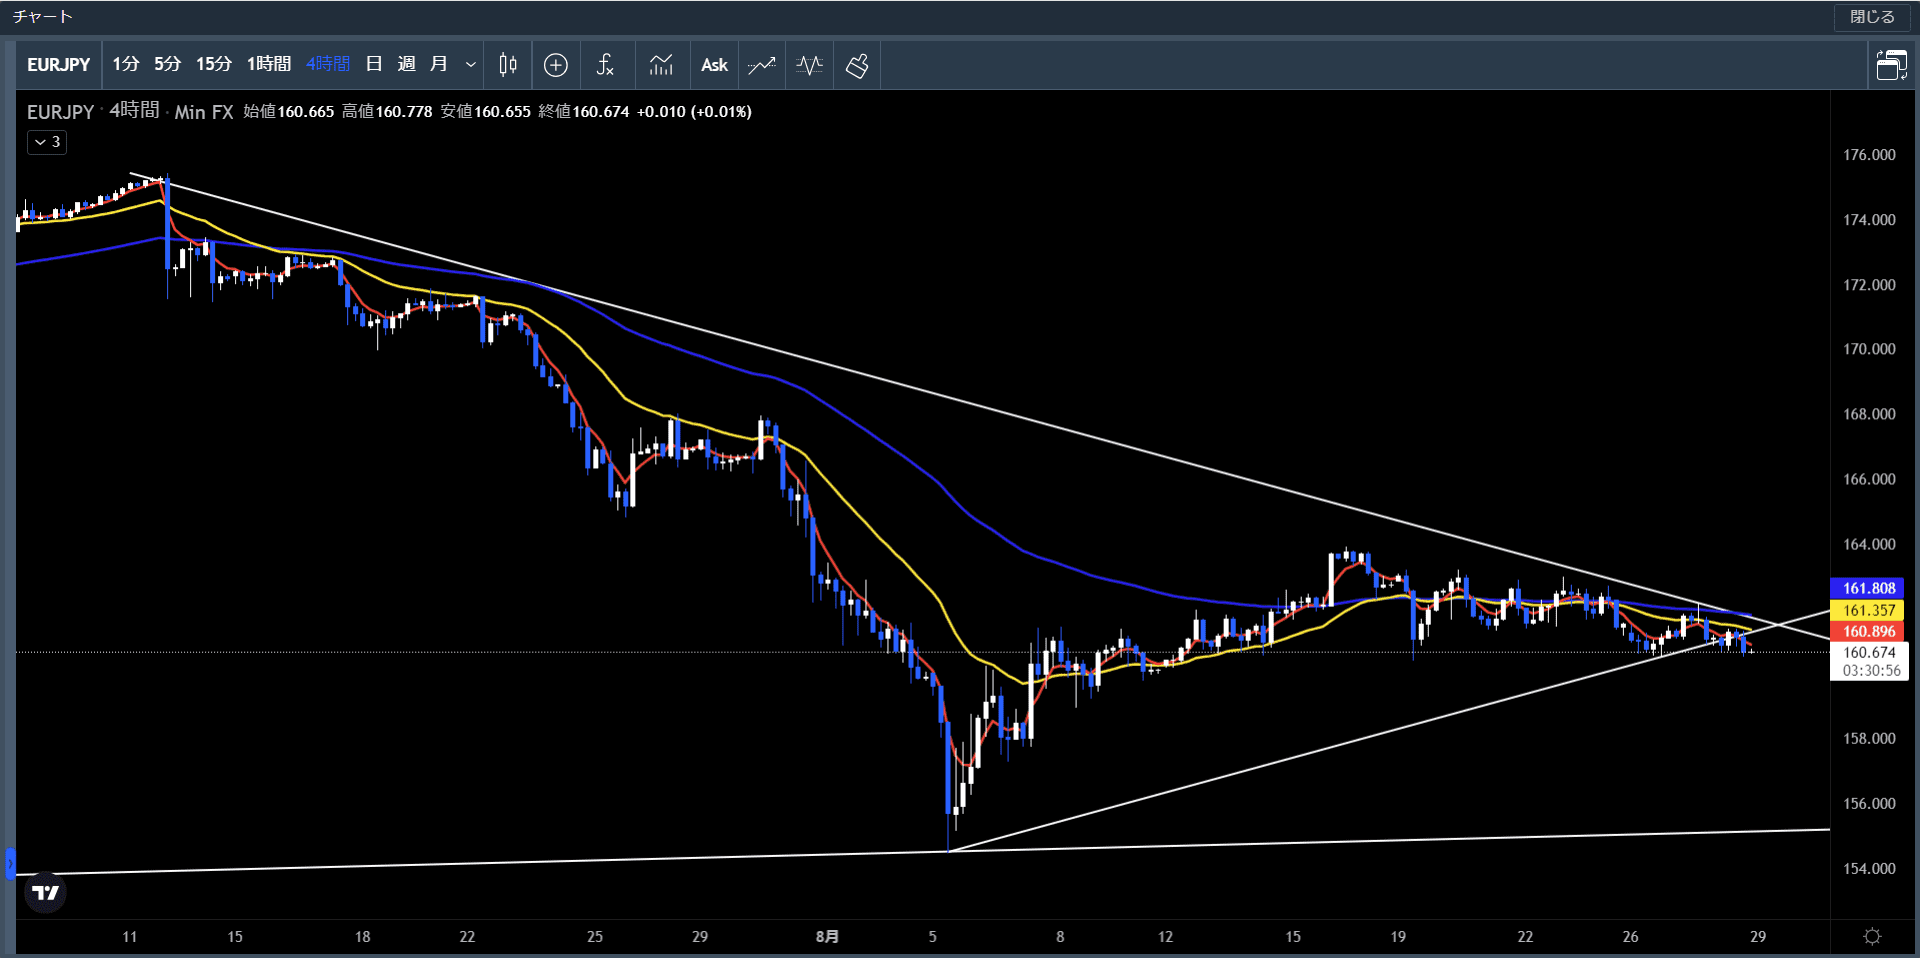
Task: Open the indicators fx function menu
Action: [x=605, y=65]
